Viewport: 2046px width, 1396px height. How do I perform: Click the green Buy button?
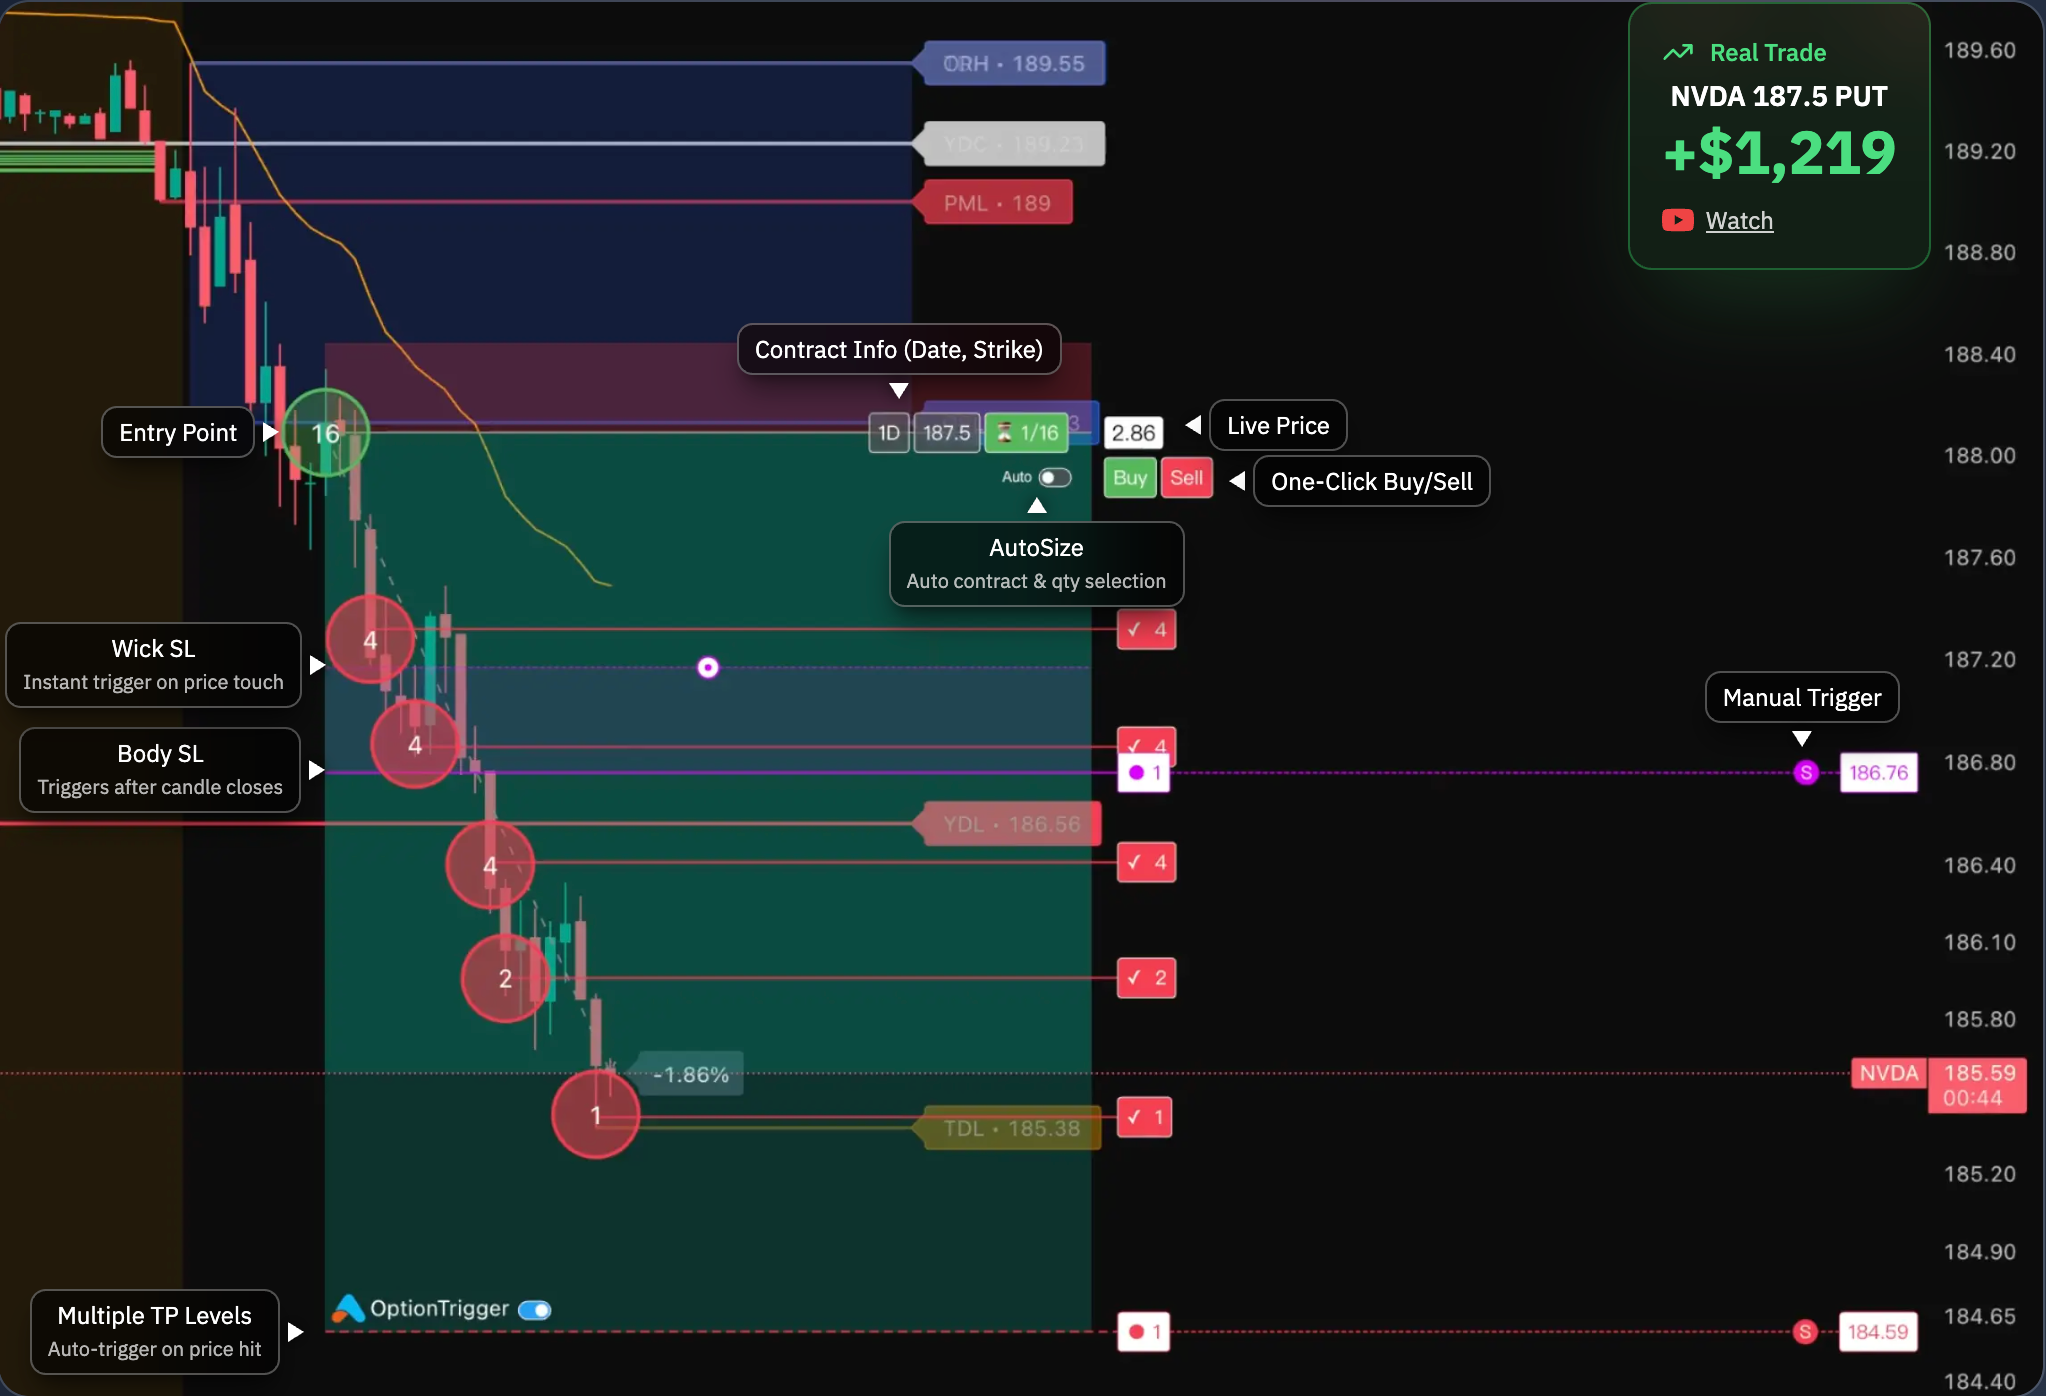coord(1130,478)
